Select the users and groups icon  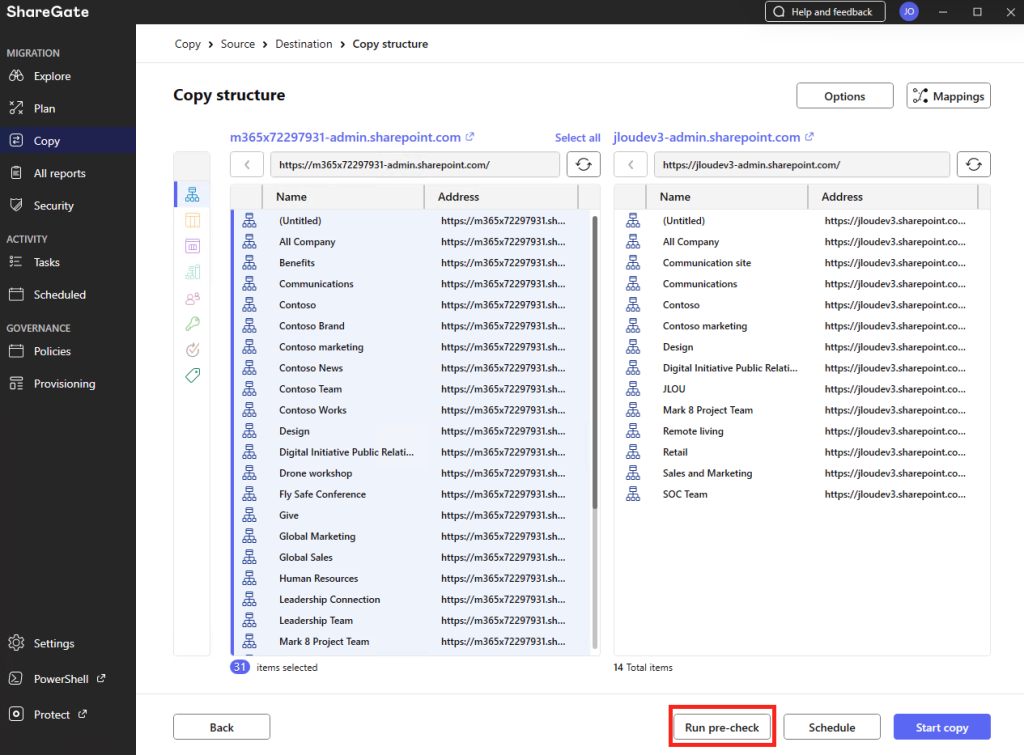pos(192,298)
